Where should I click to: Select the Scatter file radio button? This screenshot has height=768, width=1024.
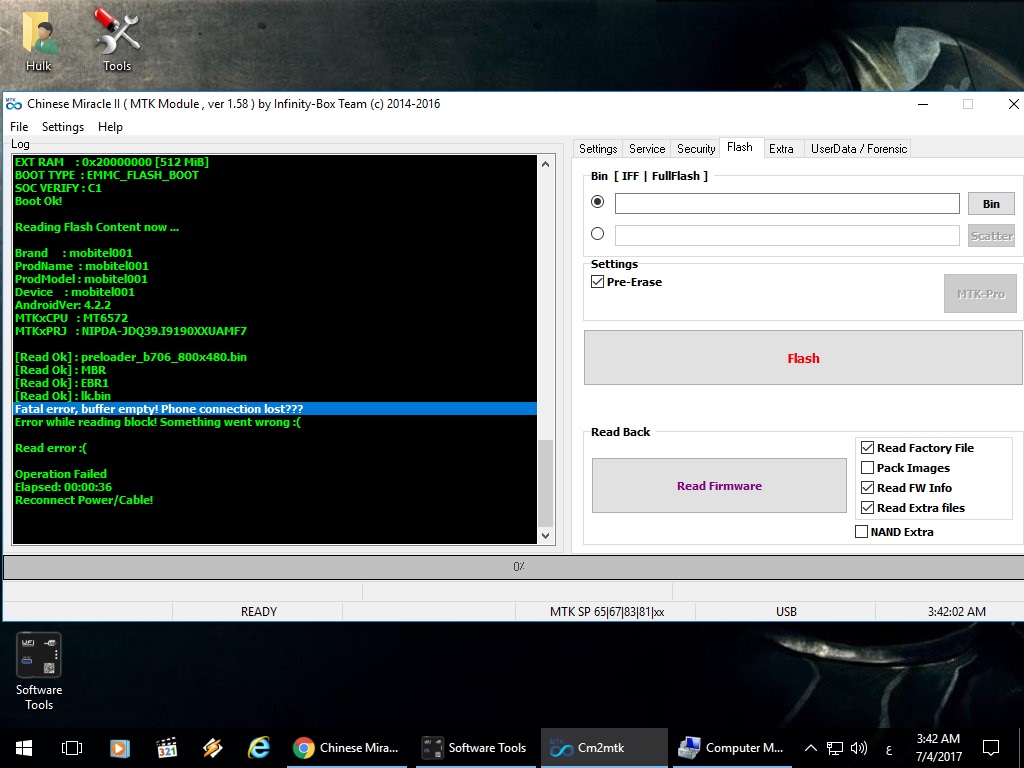click(597, 234)
